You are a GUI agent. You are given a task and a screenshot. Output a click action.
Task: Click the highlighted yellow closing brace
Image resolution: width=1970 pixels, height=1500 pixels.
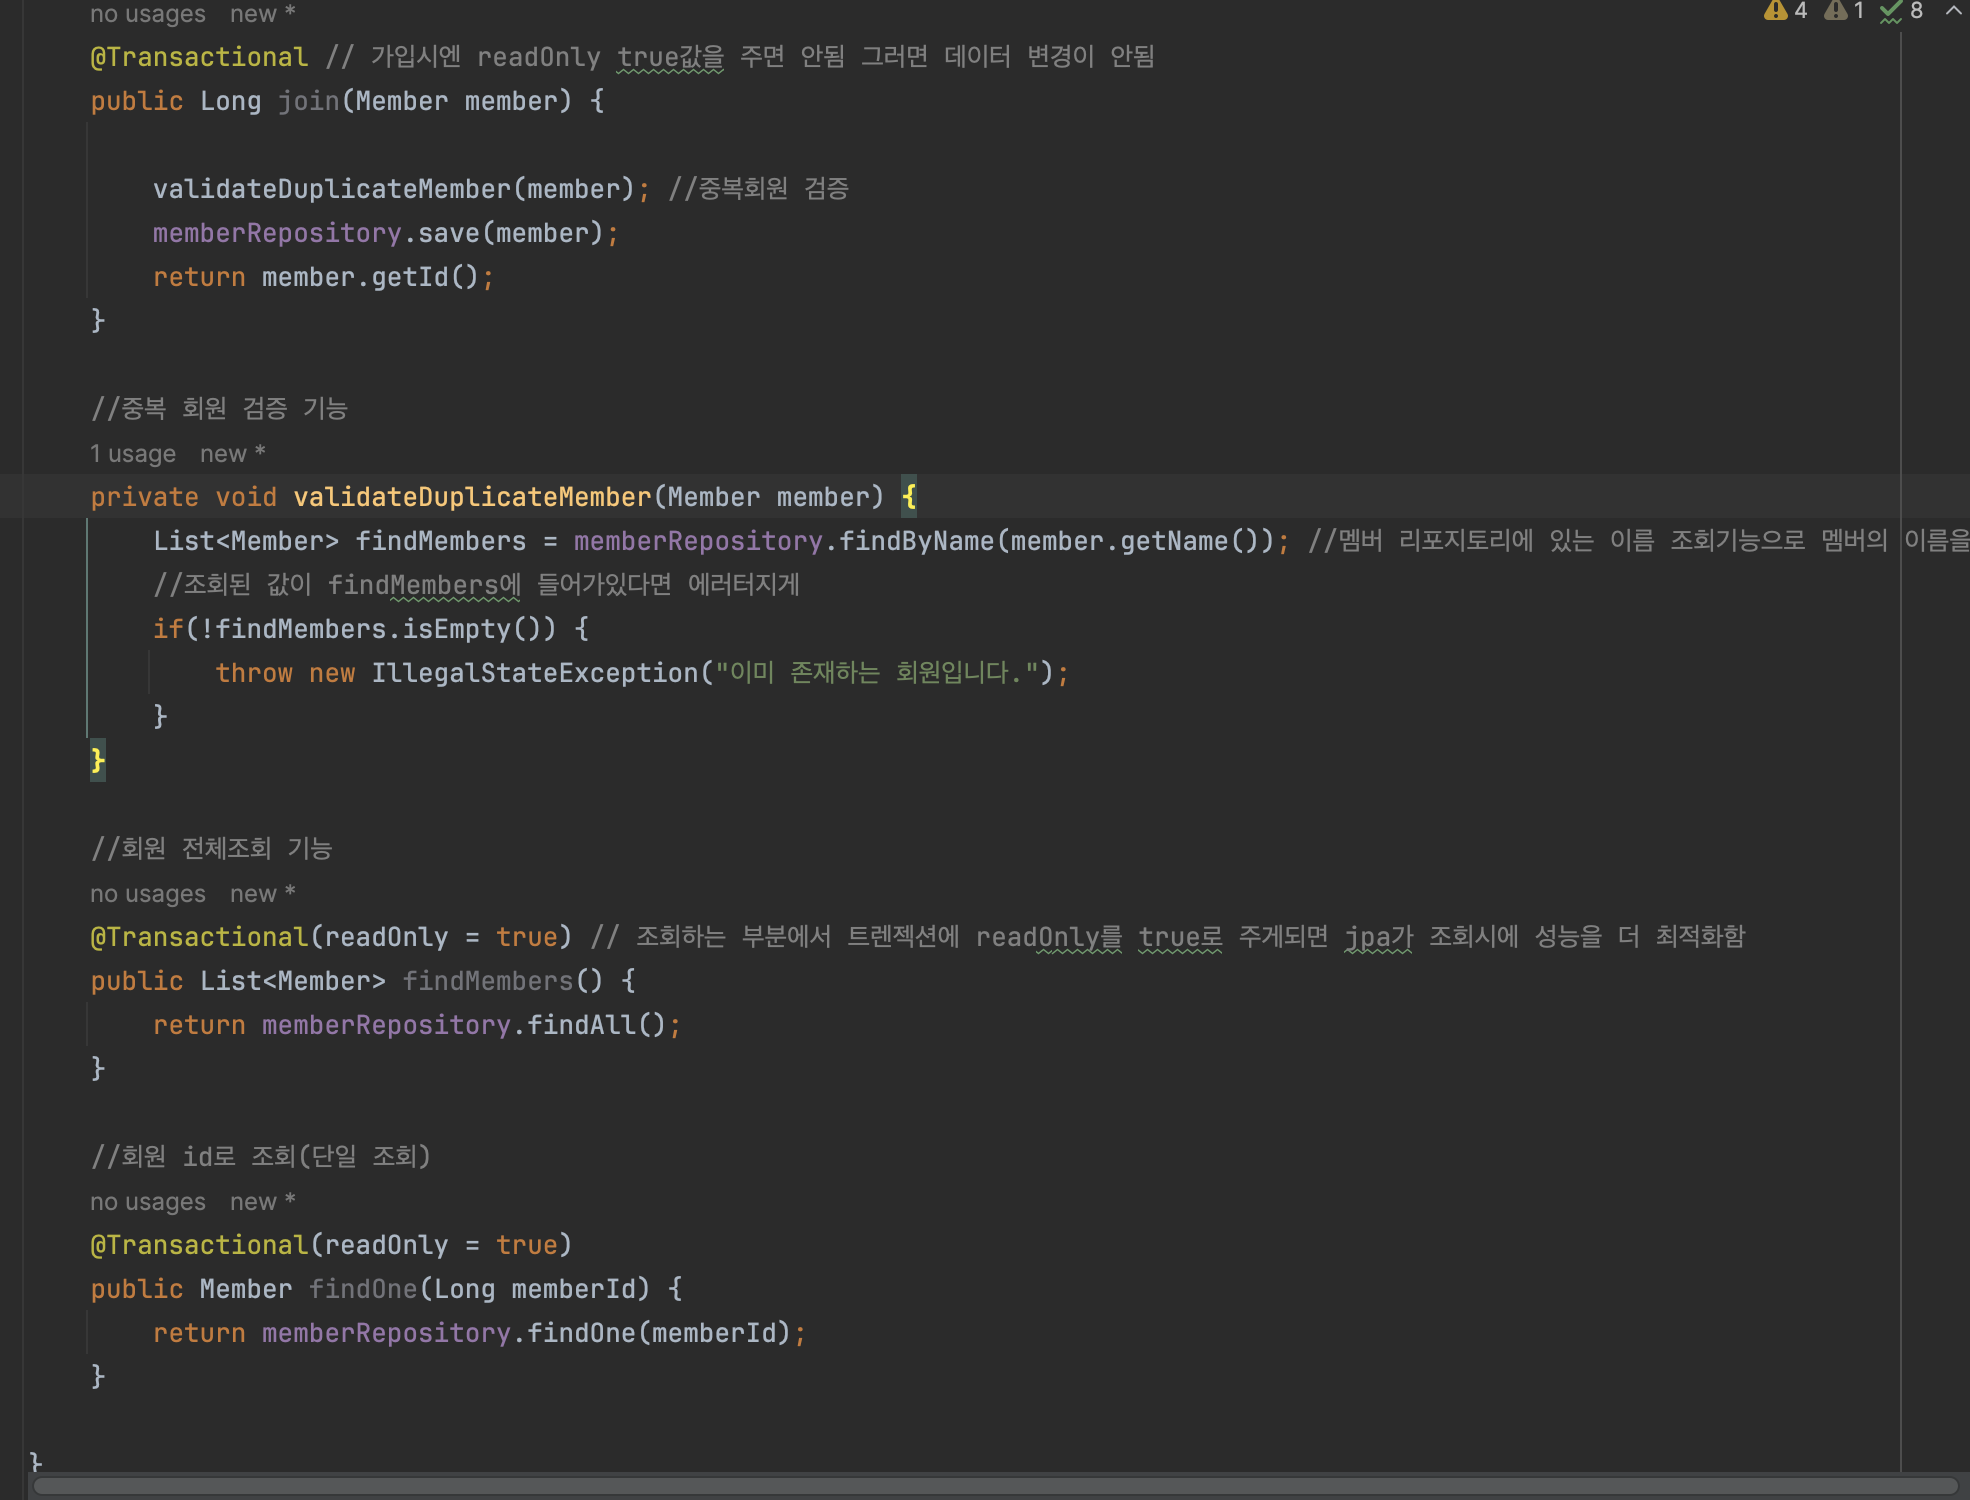pyautogui.click(x=98, y=761)
